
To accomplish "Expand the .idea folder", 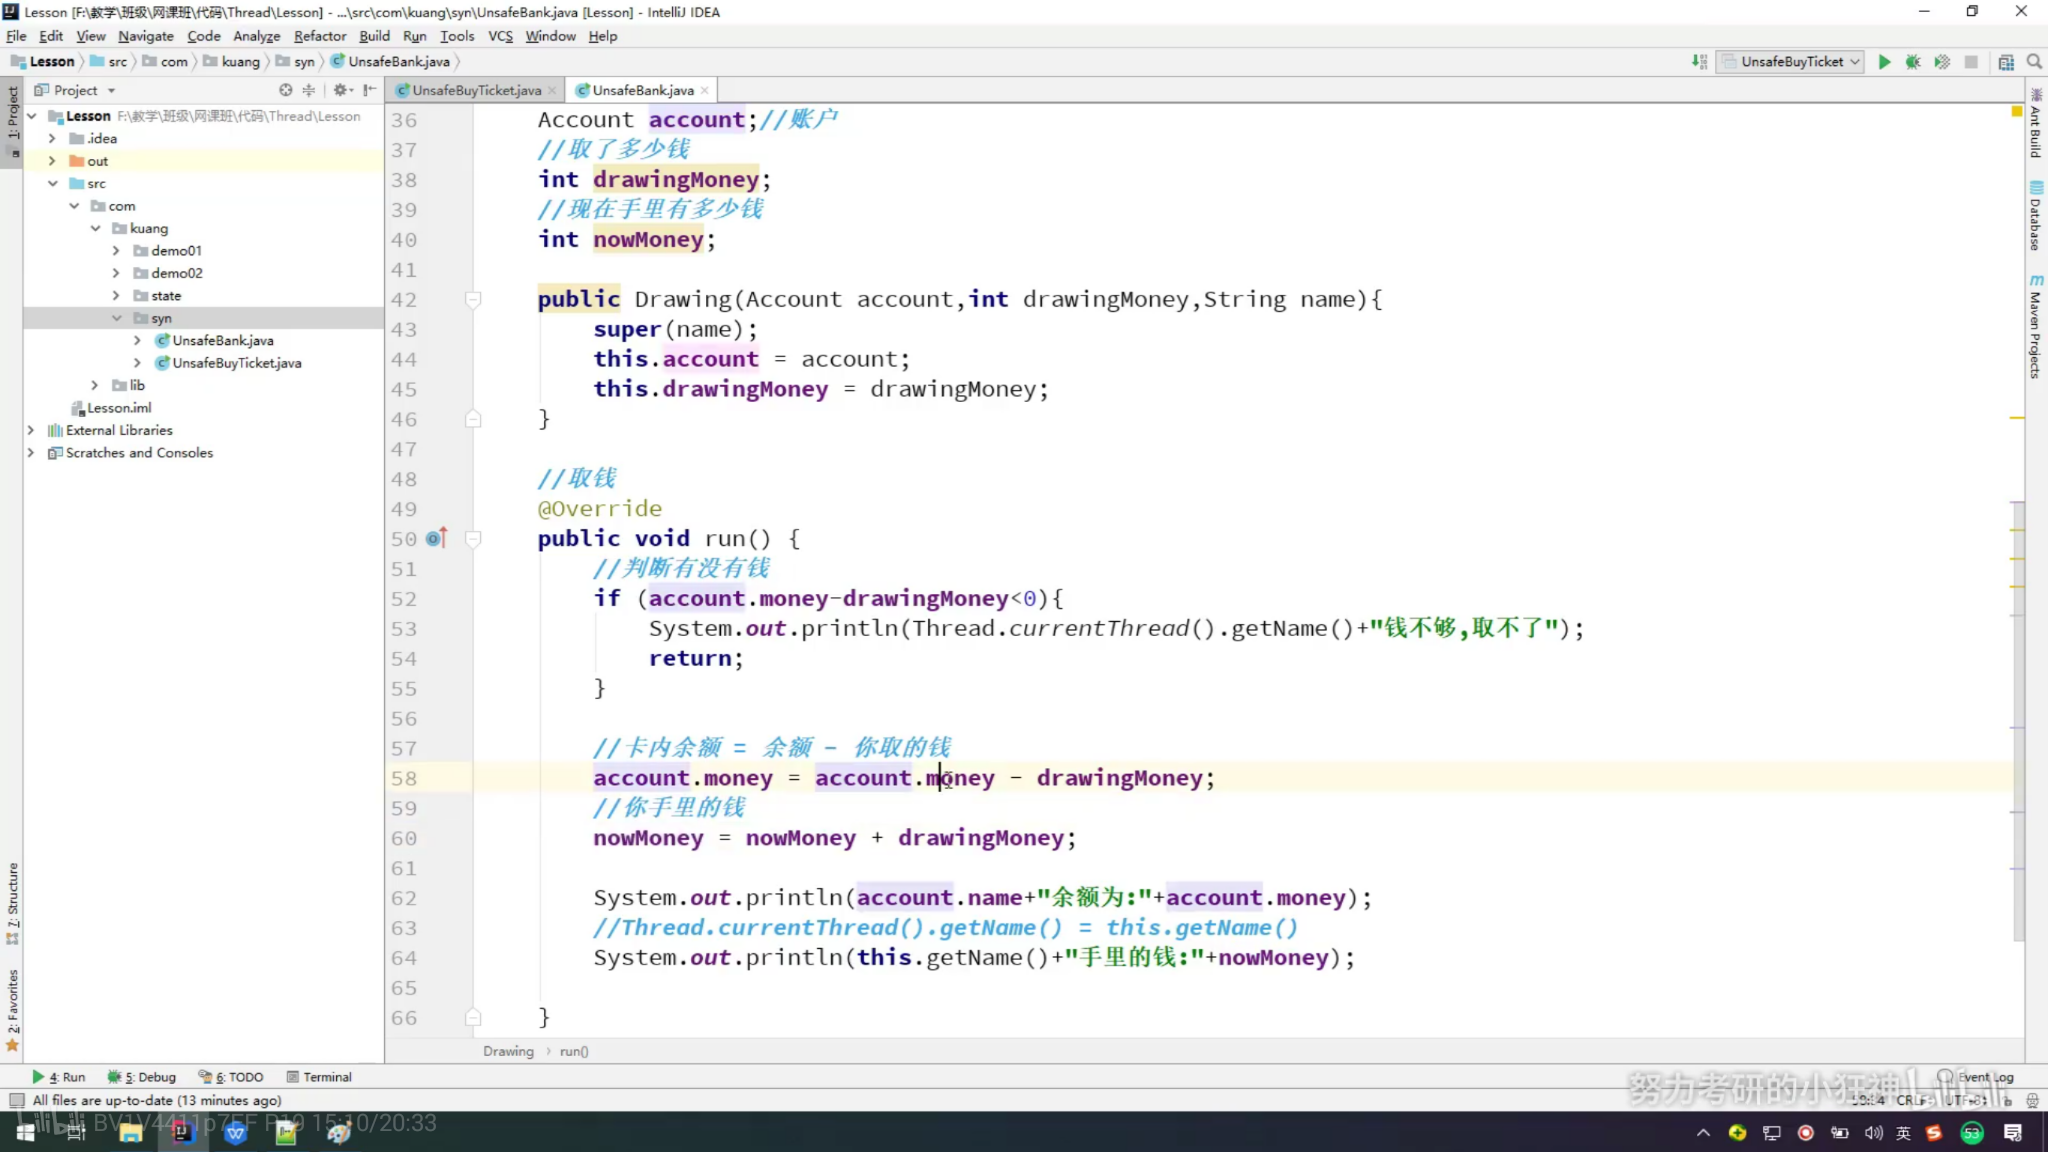I will click(x=52, y=138).
